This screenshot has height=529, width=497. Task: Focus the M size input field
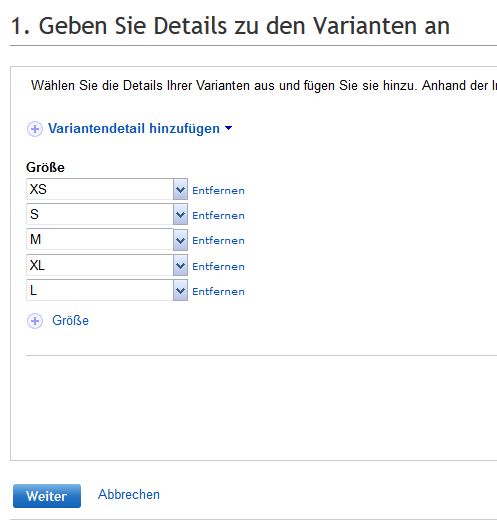pos(100,240)
